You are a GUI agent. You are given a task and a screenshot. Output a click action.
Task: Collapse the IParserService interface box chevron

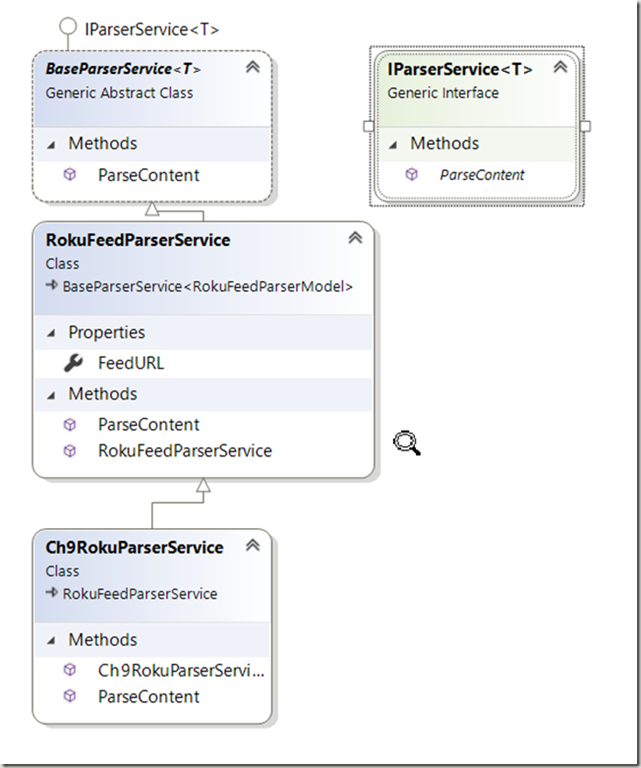tap(560, 68)
